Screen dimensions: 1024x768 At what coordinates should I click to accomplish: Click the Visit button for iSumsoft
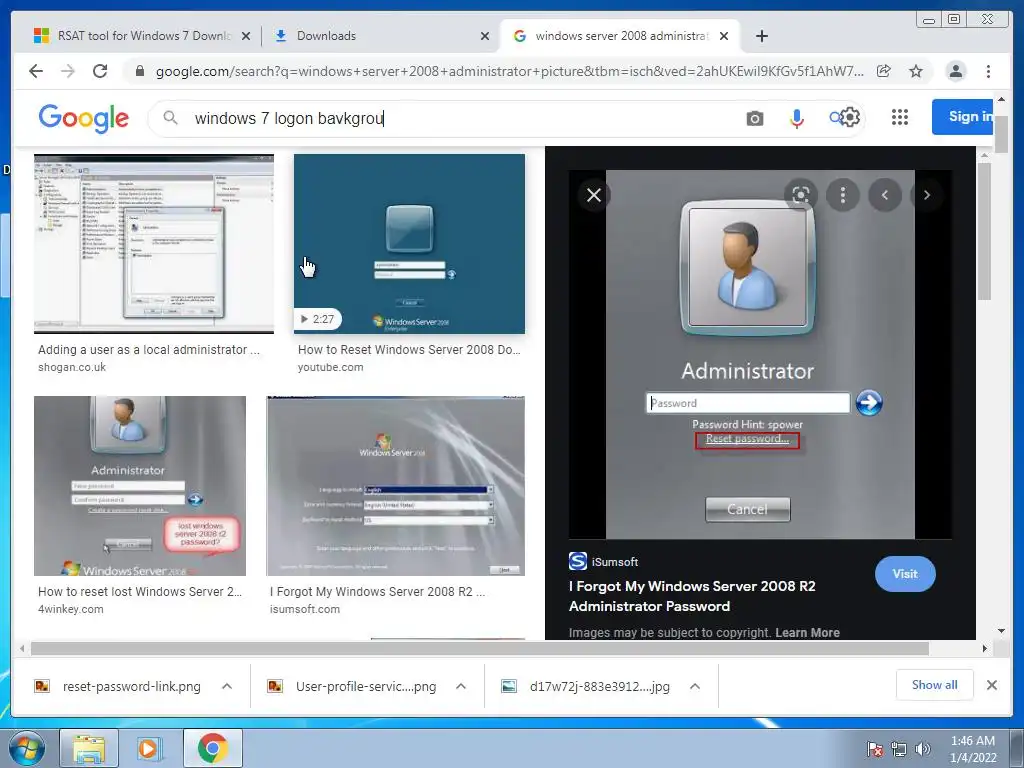[905, 574]
